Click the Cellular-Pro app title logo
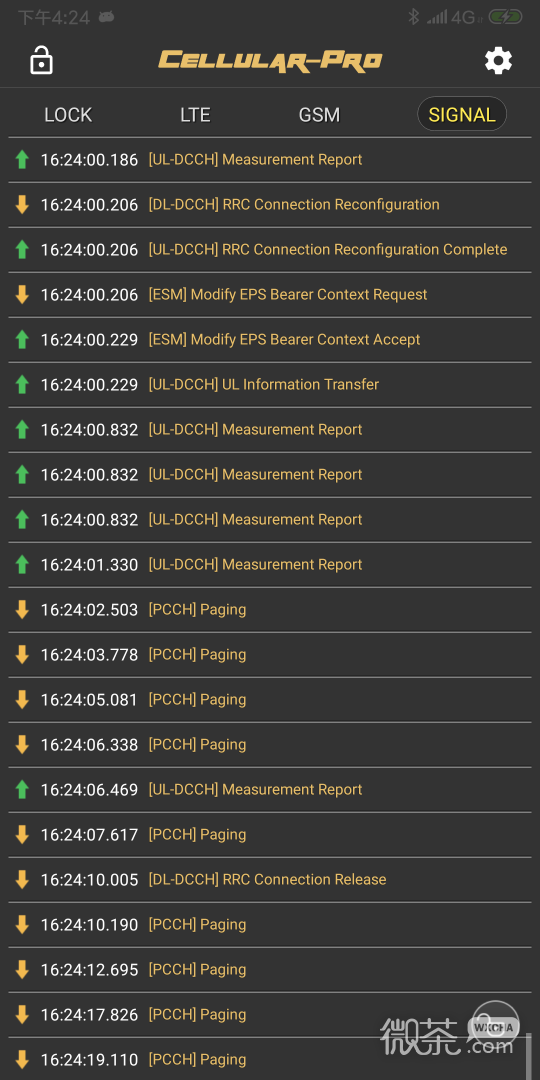Viewport: 540px width, 1080px height. click(x=270, y=61)
